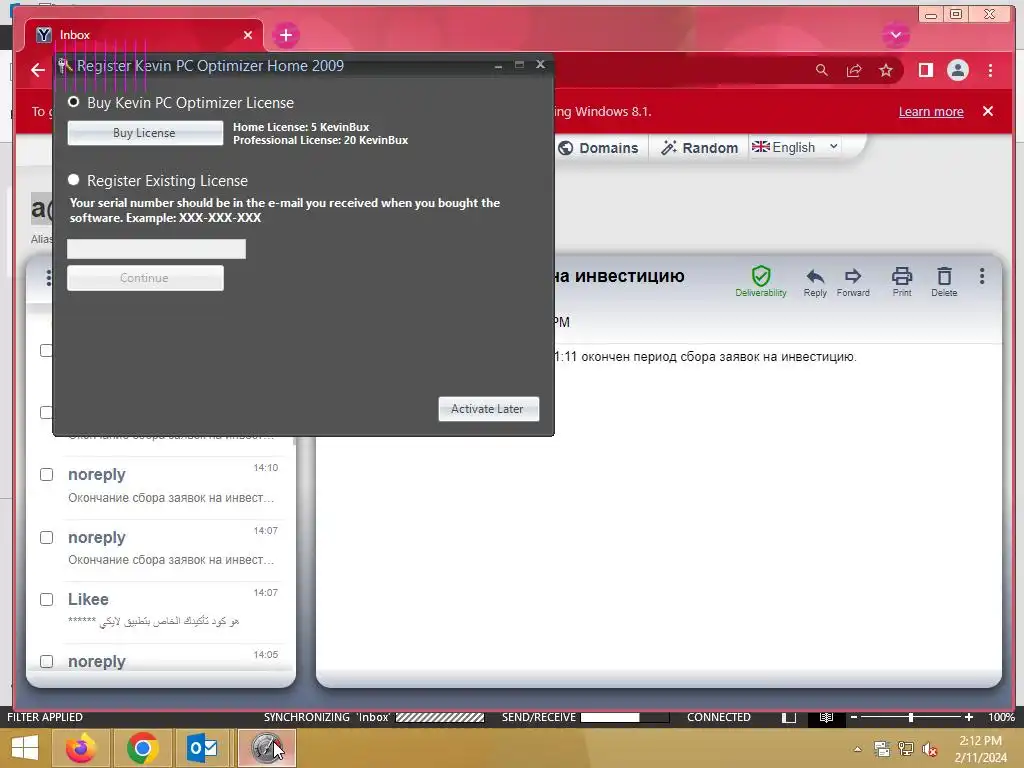
Task: Reply to the open email
Action: pyautogui.click(x=815, y=281)
